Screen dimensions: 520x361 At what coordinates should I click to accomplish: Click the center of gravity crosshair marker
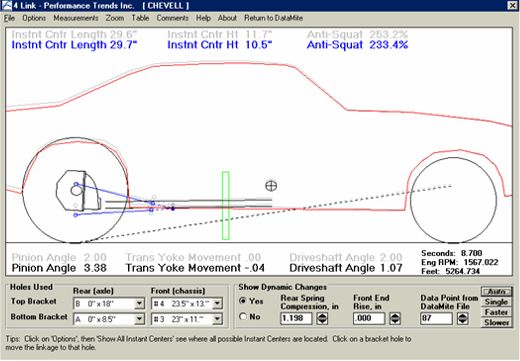click(x=271, y=186)
